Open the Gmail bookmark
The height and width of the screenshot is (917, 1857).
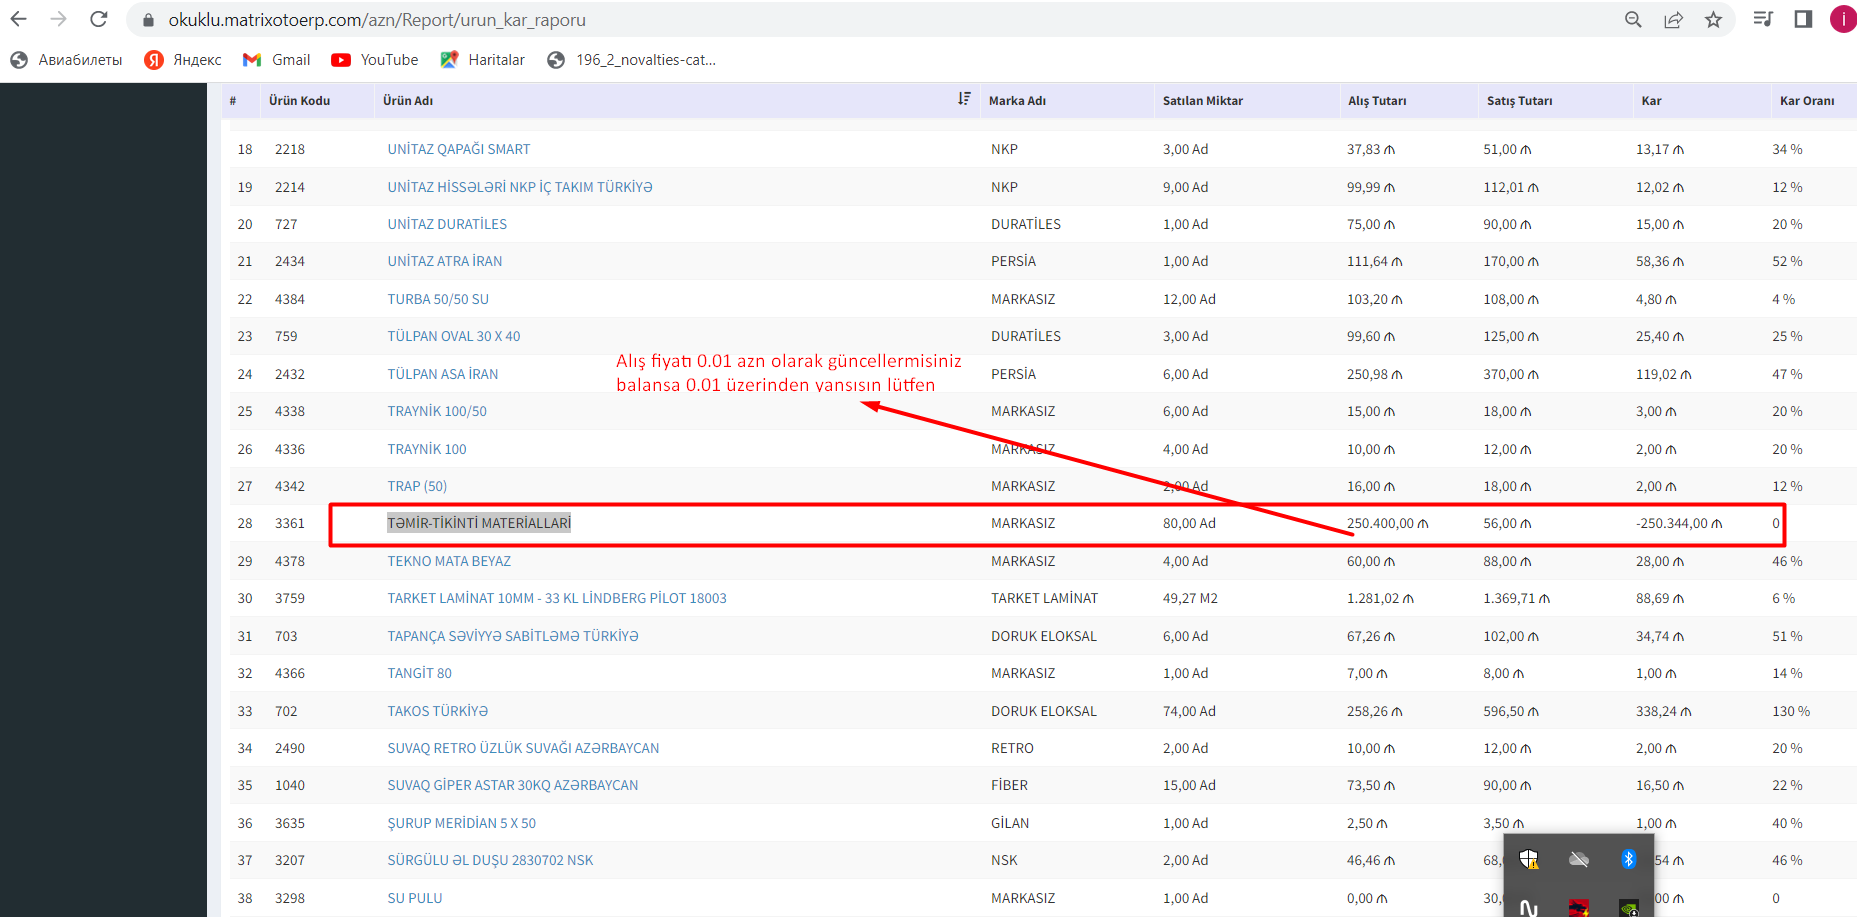click(x=277, y=60)
